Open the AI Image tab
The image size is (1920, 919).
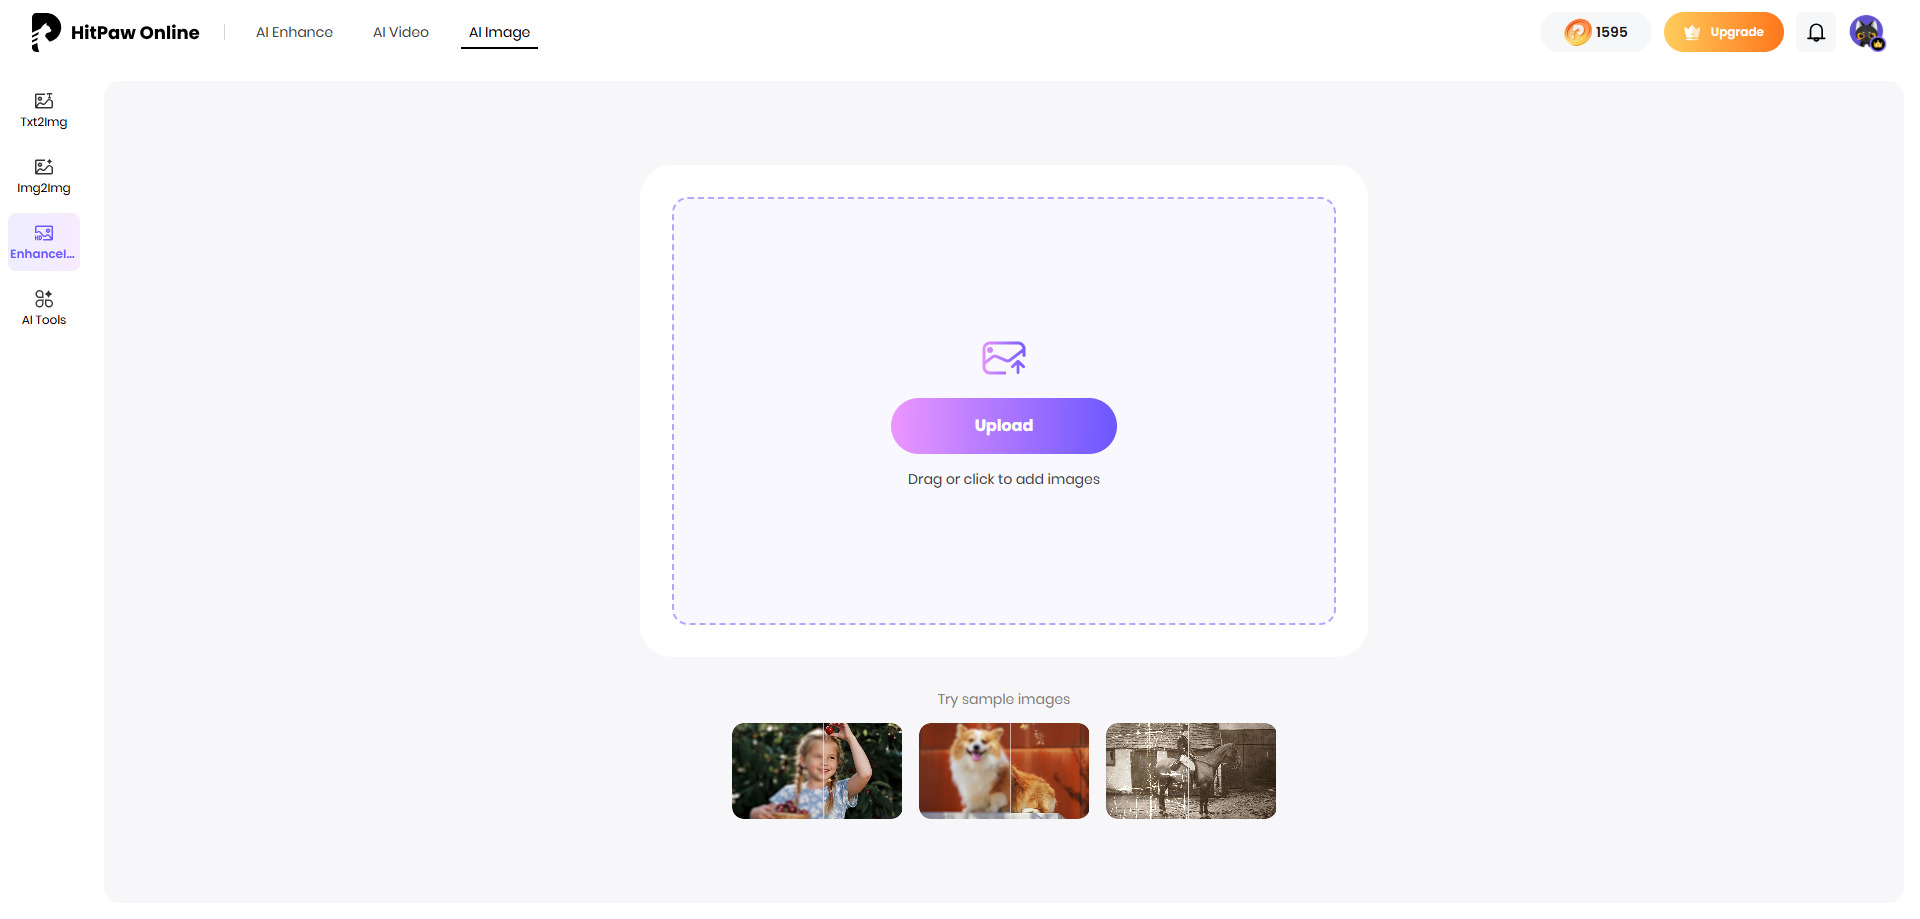click(499, 31)
